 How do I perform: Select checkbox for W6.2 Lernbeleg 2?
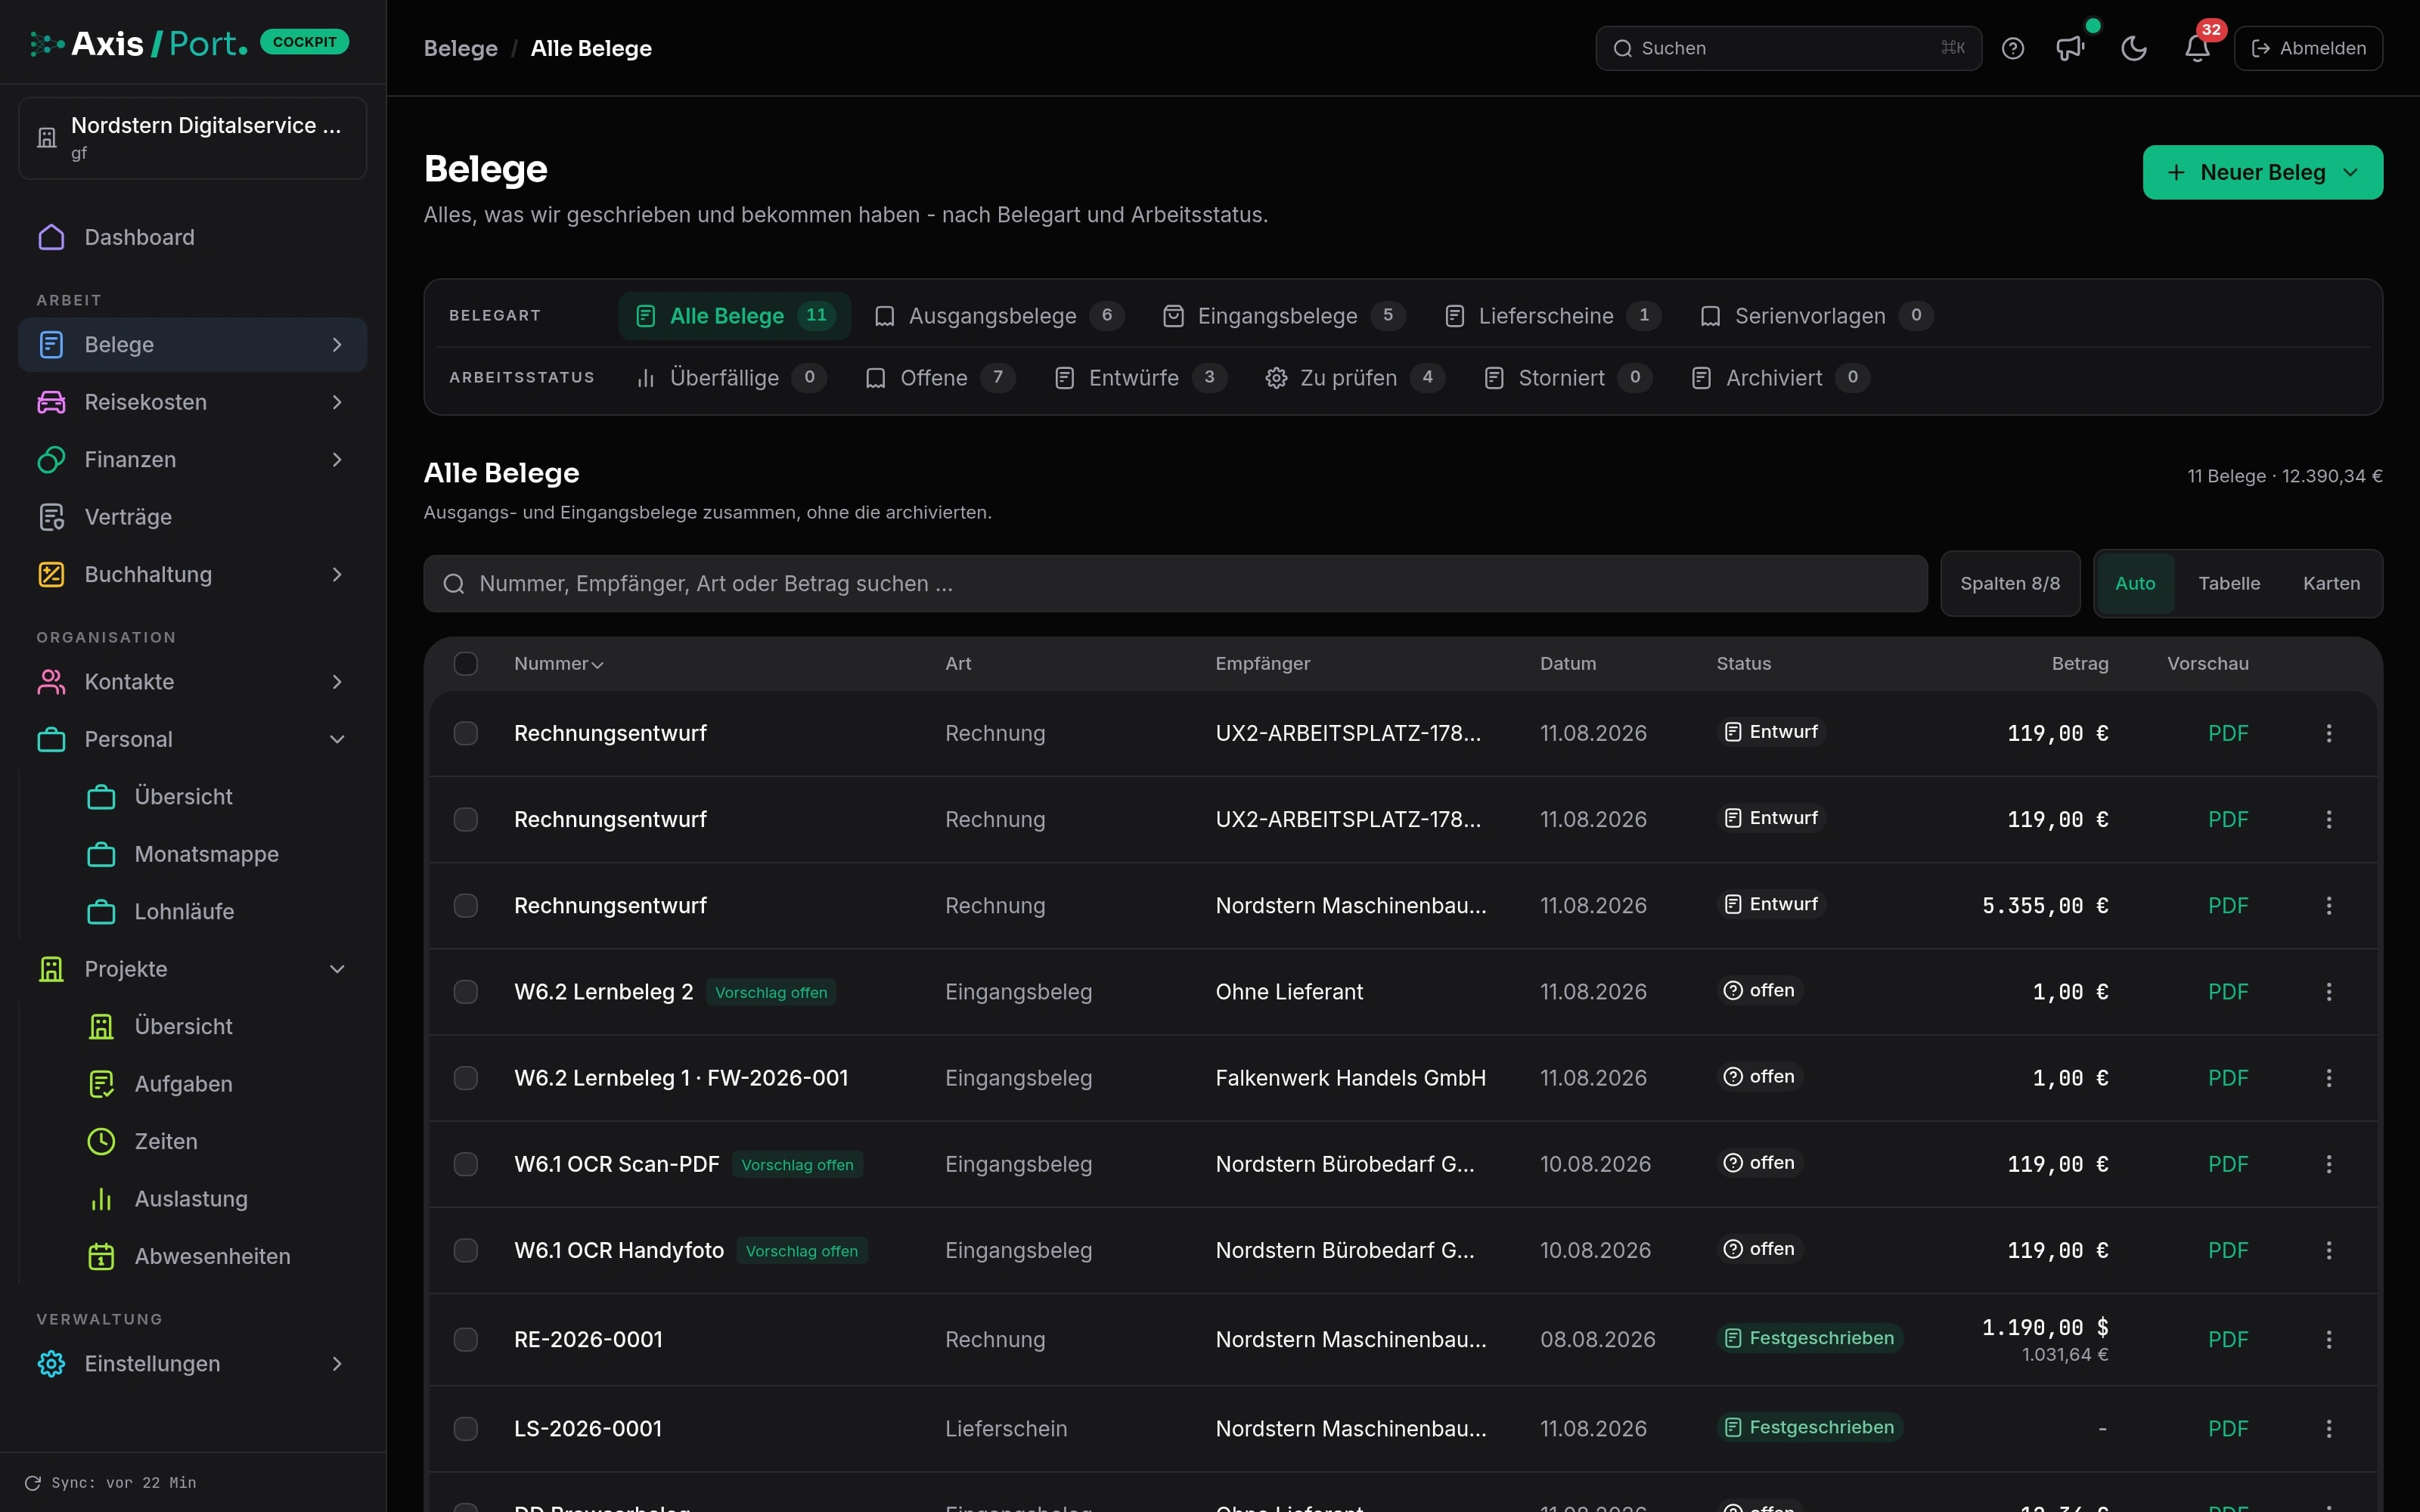pos(466,992)
